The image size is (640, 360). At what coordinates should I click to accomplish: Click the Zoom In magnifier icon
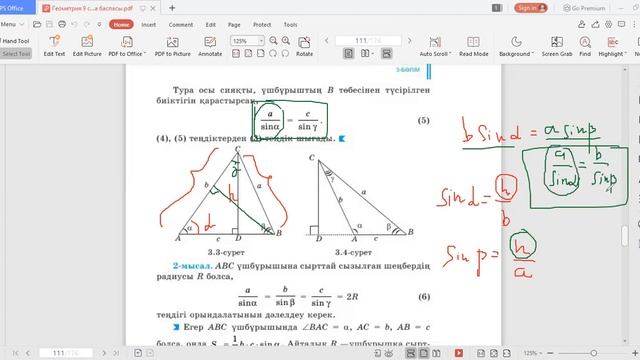[286, 40]
